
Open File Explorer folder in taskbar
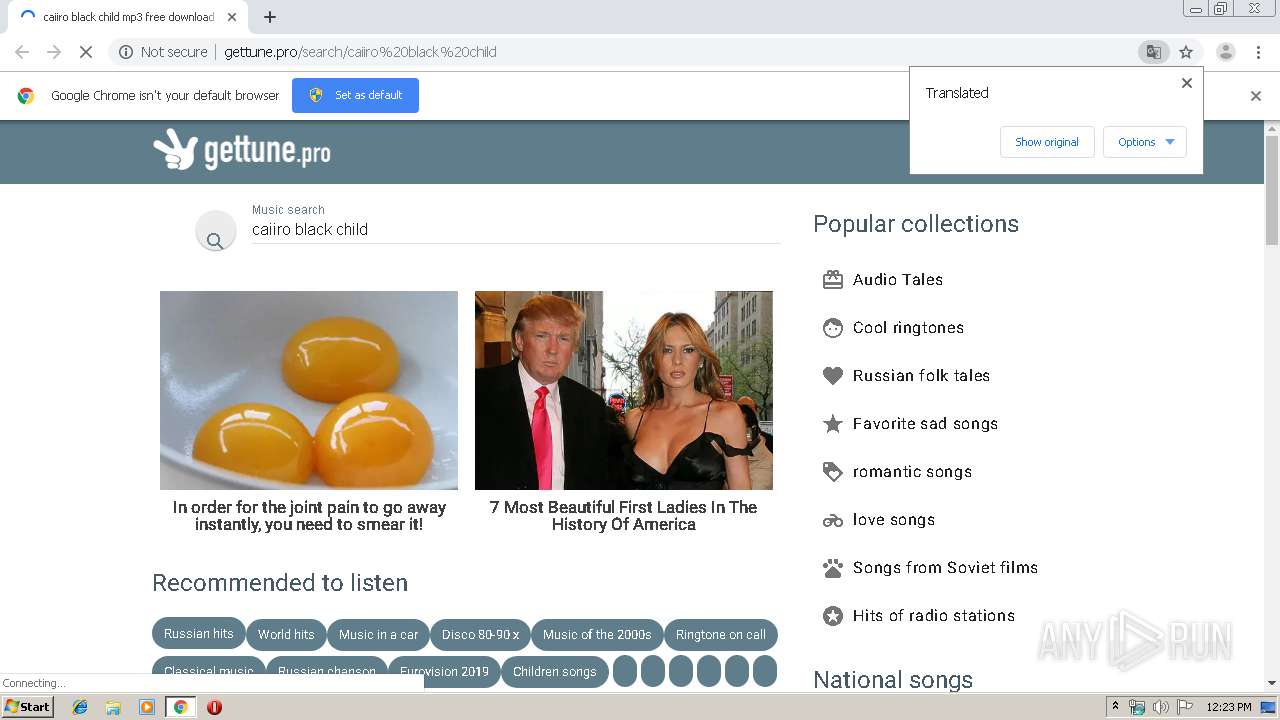[x=113, y=707]
